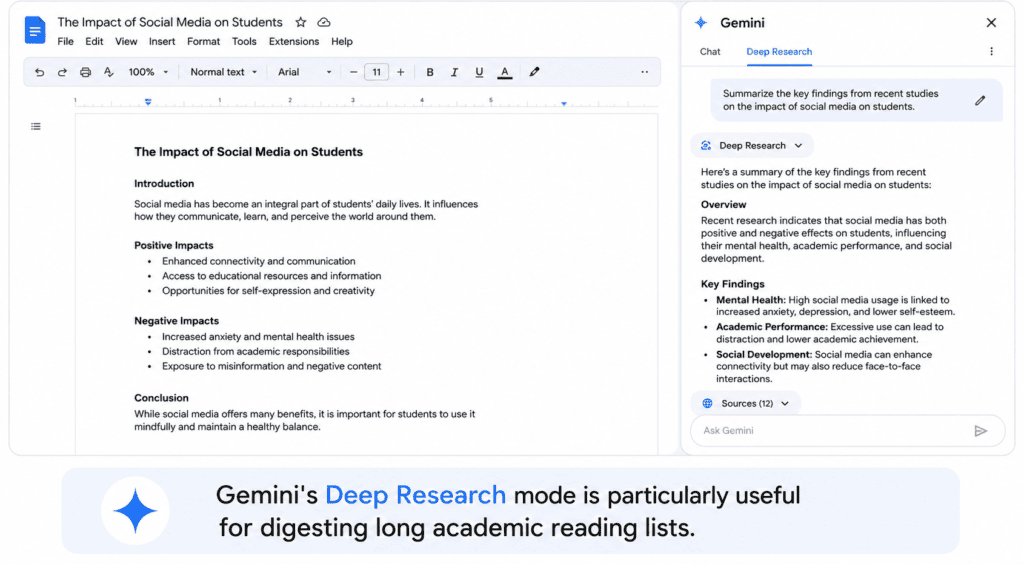Click 'Distraction from academic responsibilities' bullet
The image size is (1024, 564).
coord(255,352)
